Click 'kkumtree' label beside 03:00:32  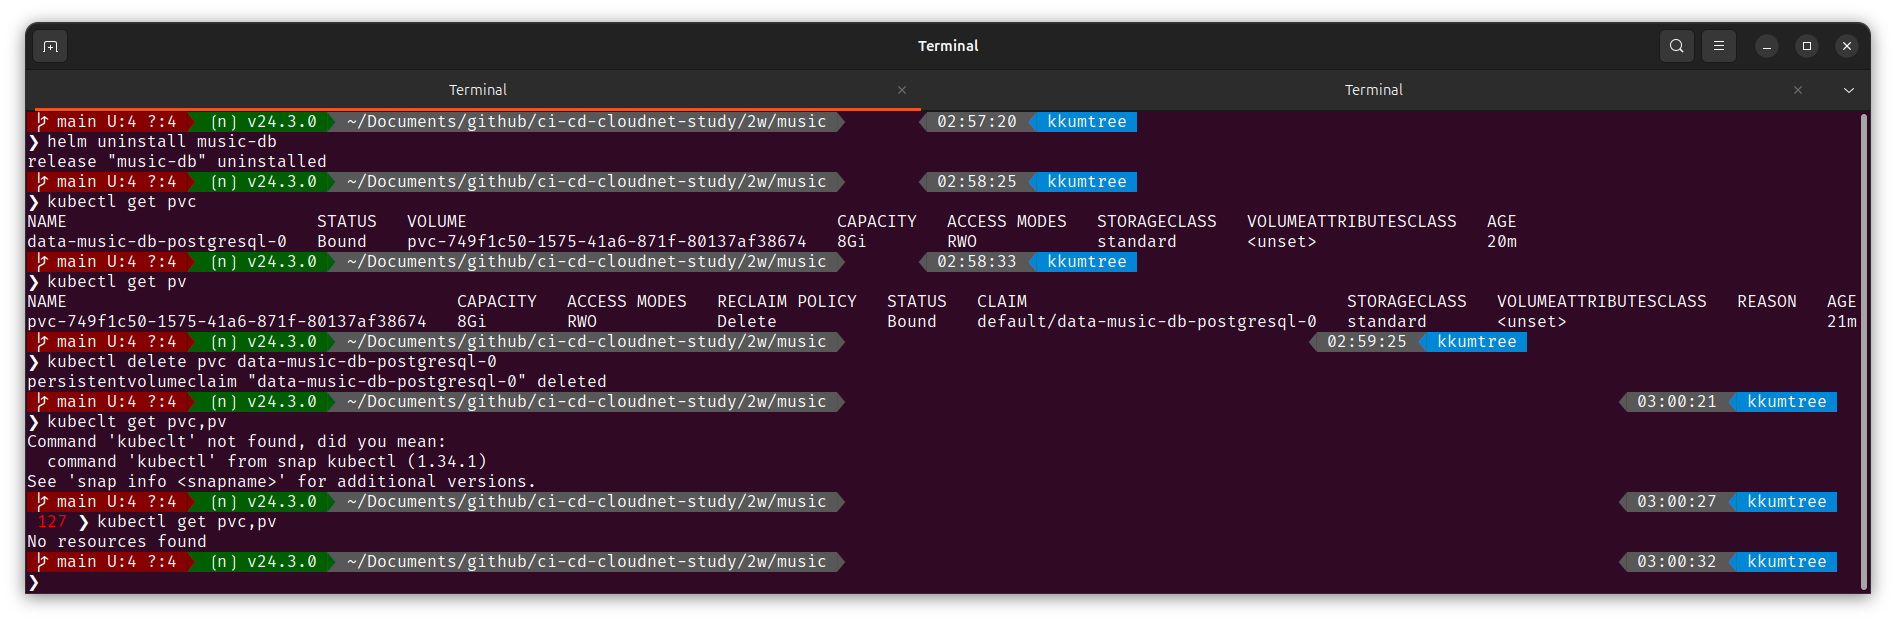tap(1787, 562)
